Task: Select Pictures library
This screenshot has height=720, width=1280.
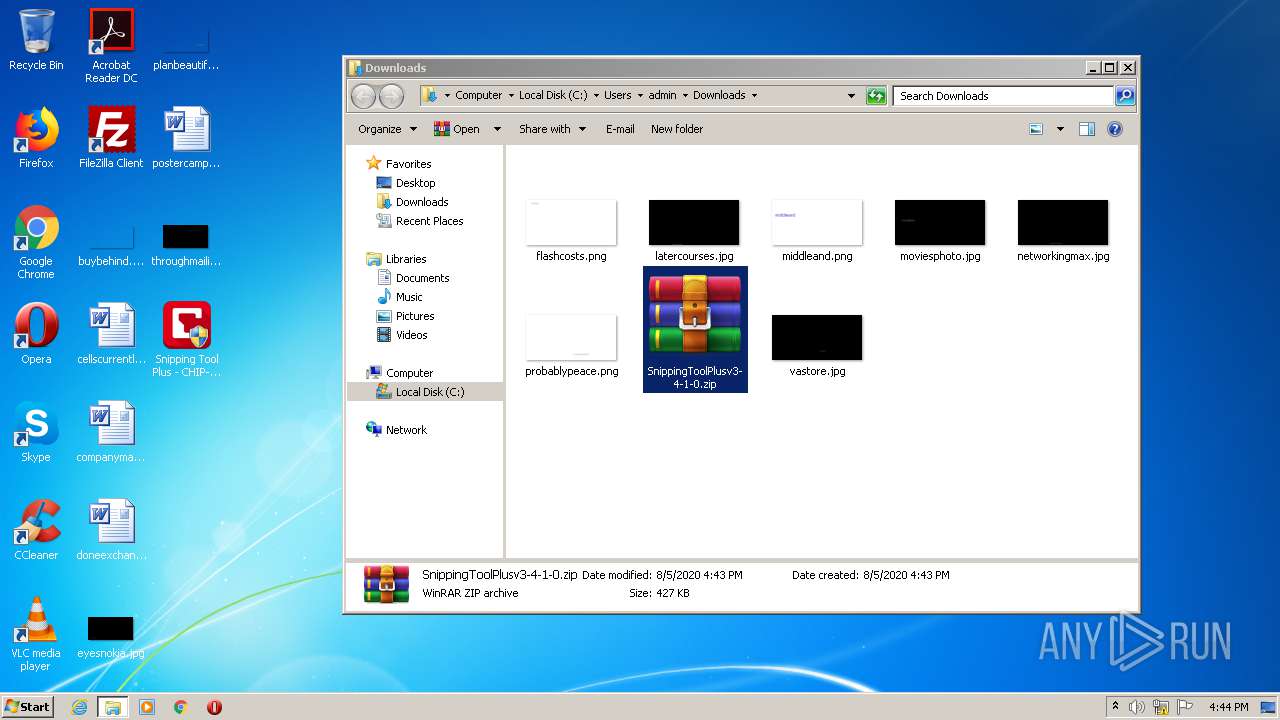Action: (x=414, y=316)
